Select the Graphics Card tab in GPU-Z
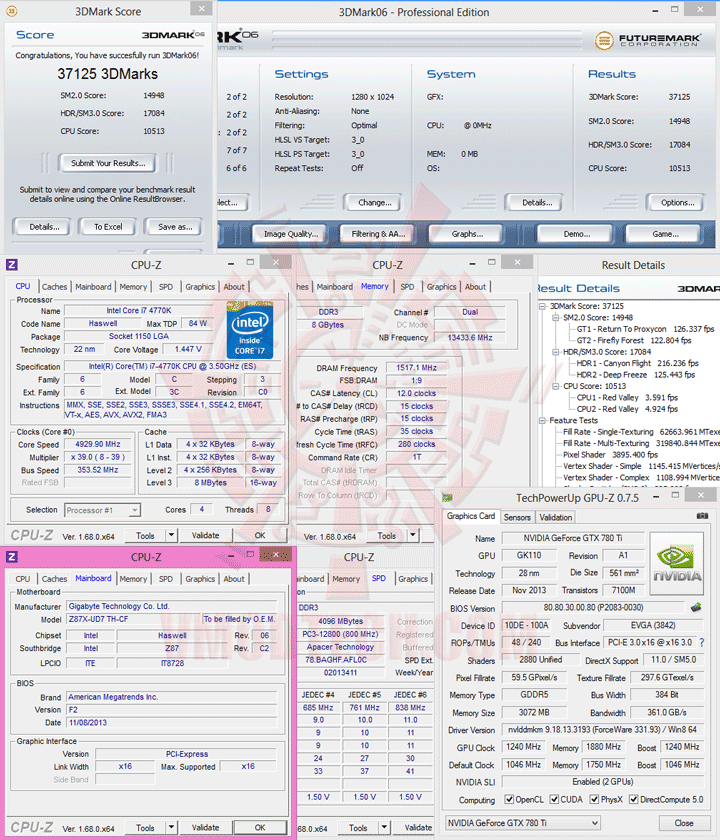This screenshot has width=720, height=840. (471, 516)
